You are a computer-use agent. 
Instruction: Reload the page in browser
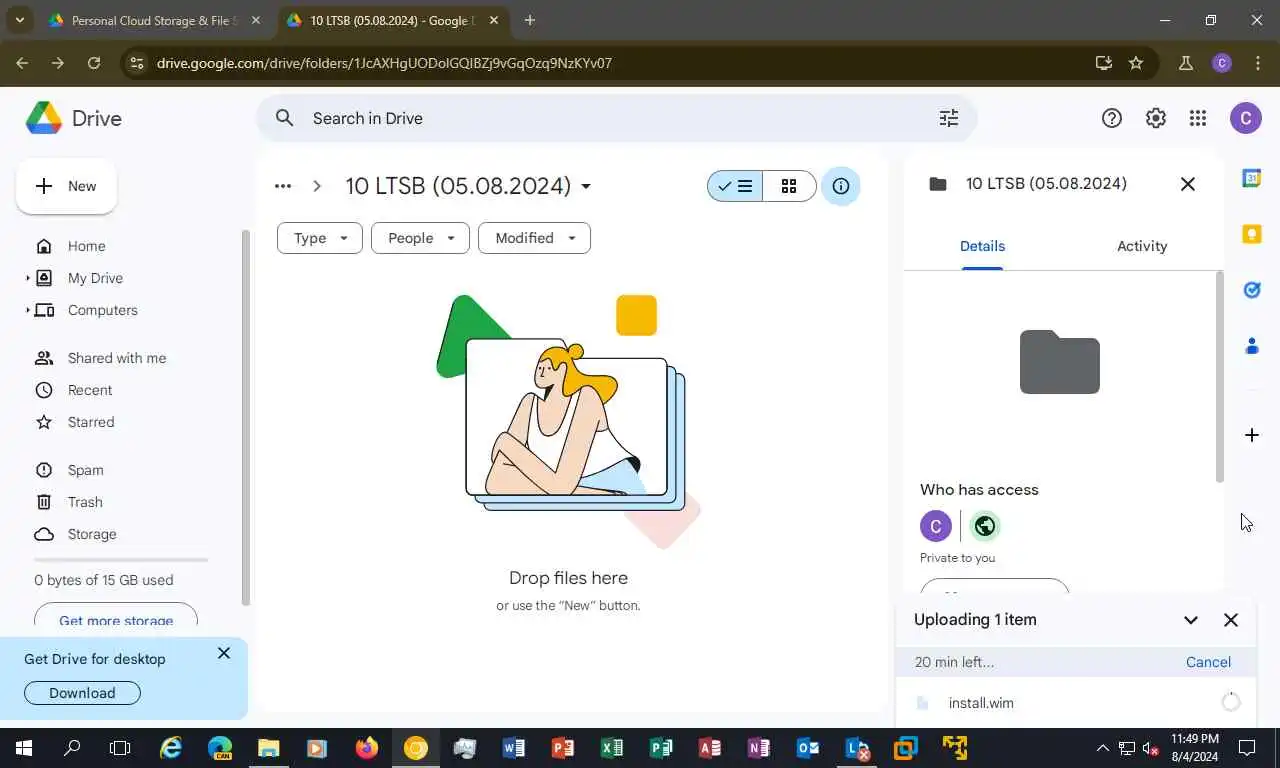(x=94, y=63)
